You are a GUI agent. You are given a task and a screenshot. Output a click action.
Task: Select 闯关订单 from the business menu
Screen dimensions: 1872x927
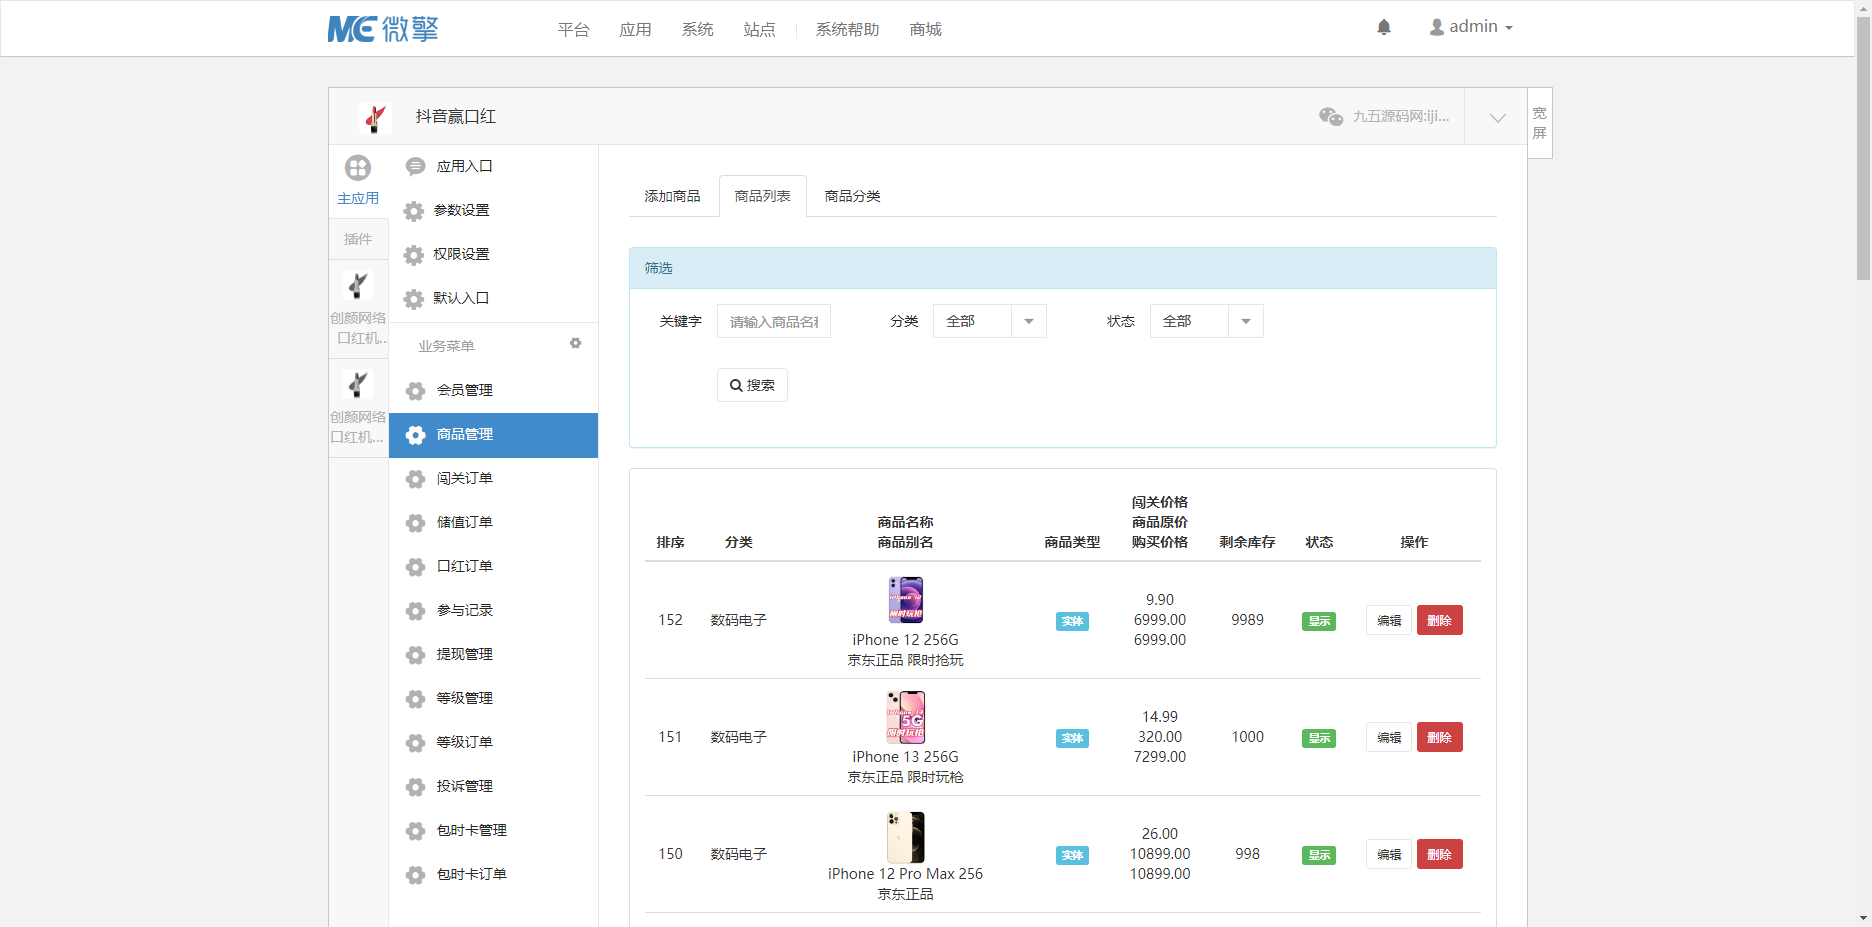point(462,478)
